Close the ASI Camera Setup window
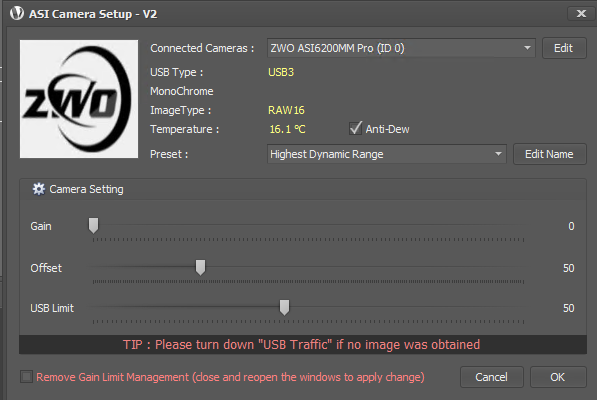Viewport: 597px width, 400px height. 581,14
